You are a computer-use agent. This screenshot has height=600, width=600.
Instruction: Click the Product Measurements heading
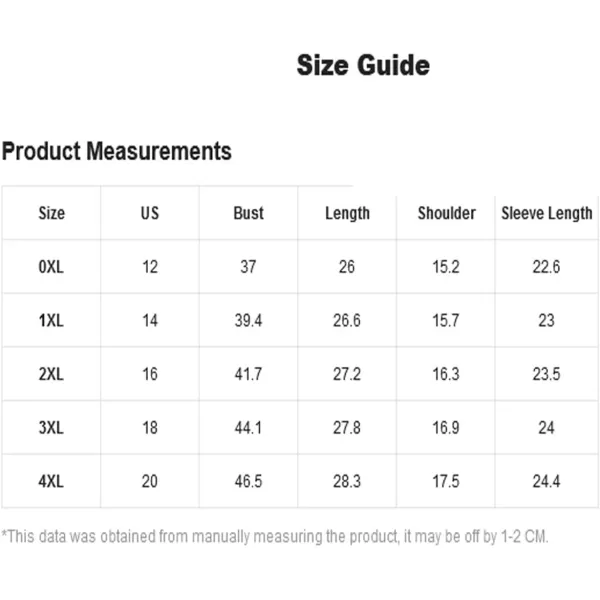pyautogui.click(x=117, y=151)
